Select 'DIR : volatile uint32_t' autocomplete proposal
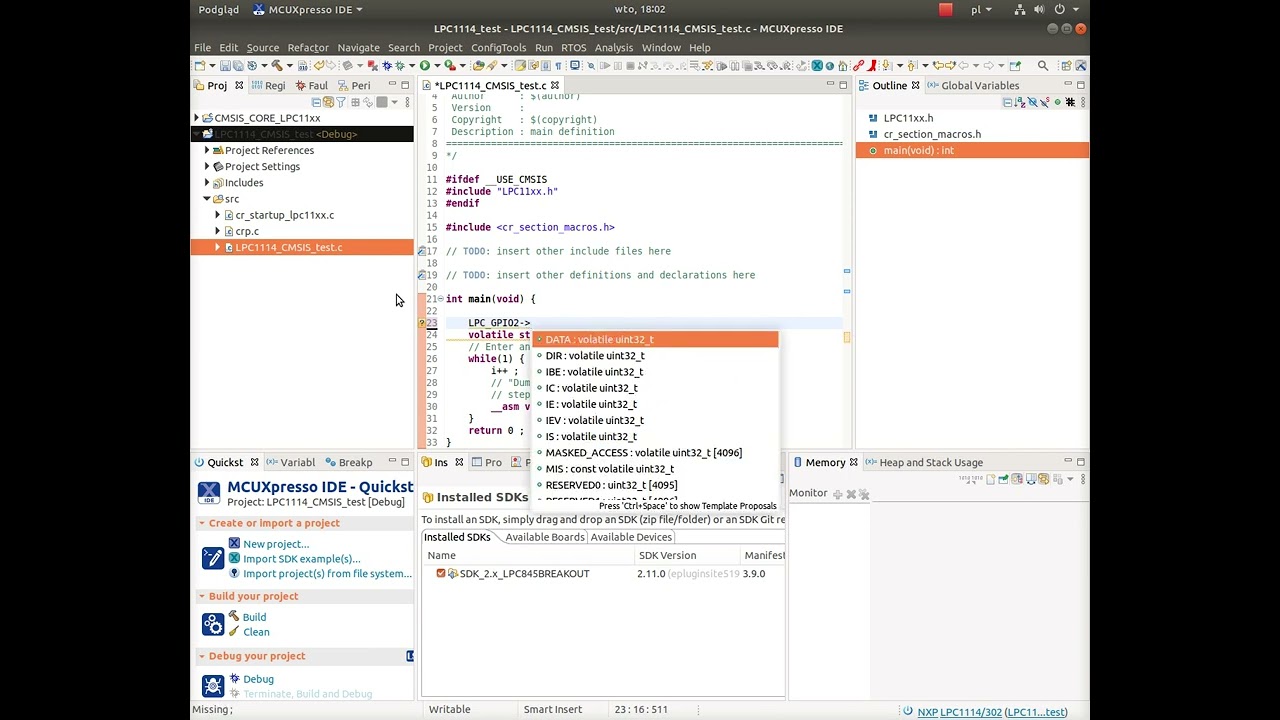1280x720 pixels. point(594,356)
